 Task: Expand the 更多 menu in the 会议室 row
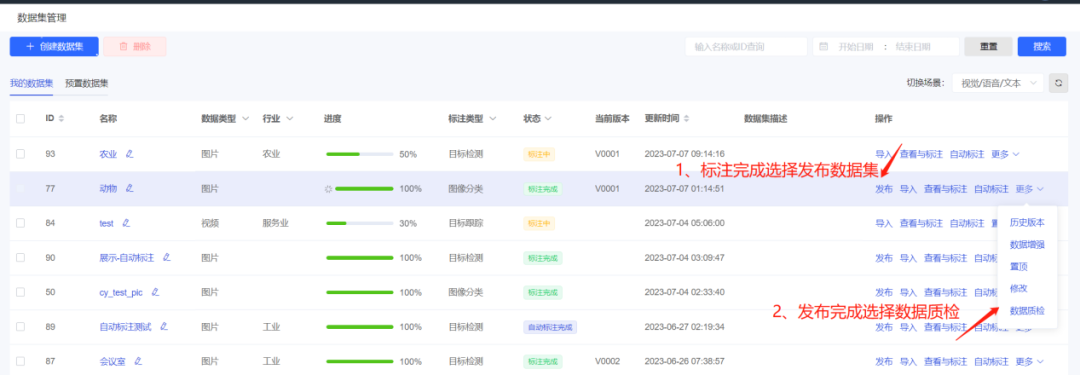[x=1030, y=361]
